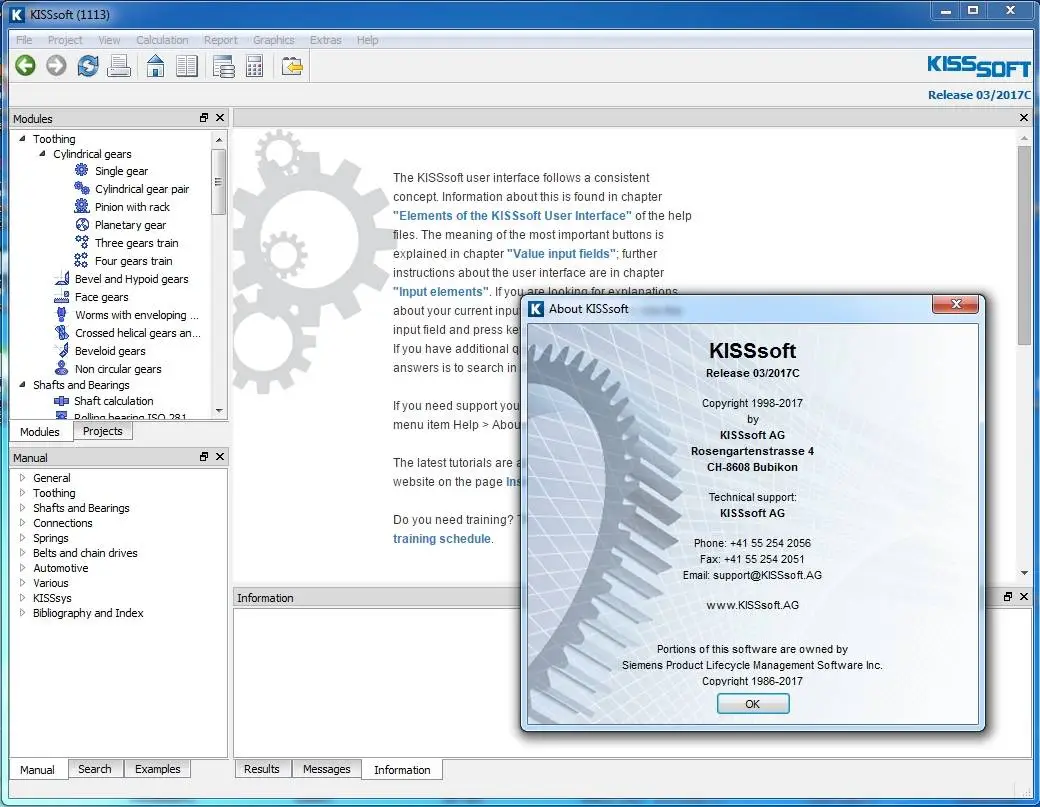Collapse the Cylindrical gears node
This screenshot has height=807, width=1040.
tap(42, 154)
